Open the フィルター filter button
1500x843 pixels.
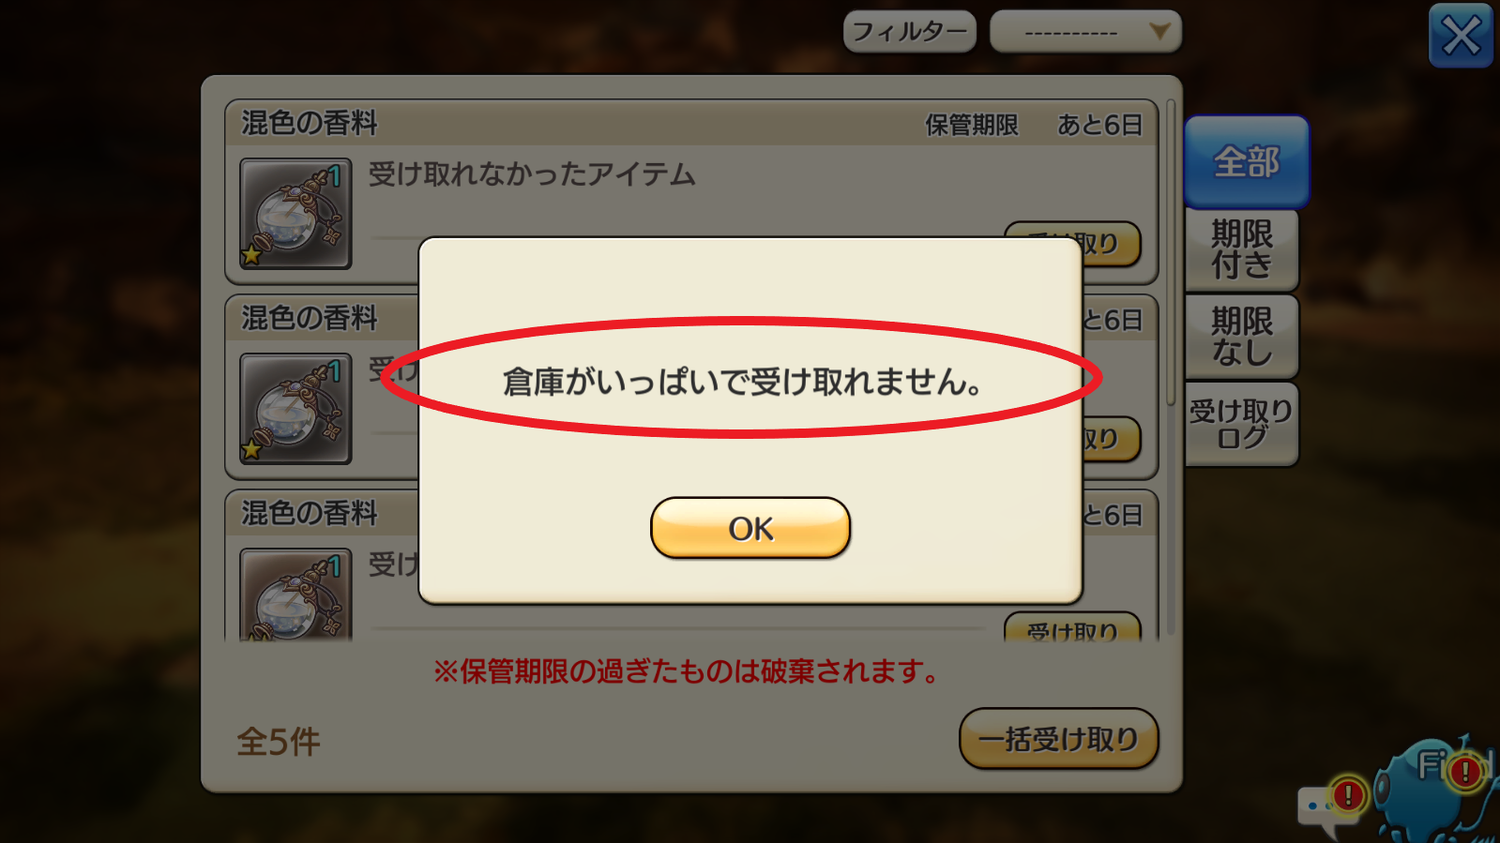[909, 31]
